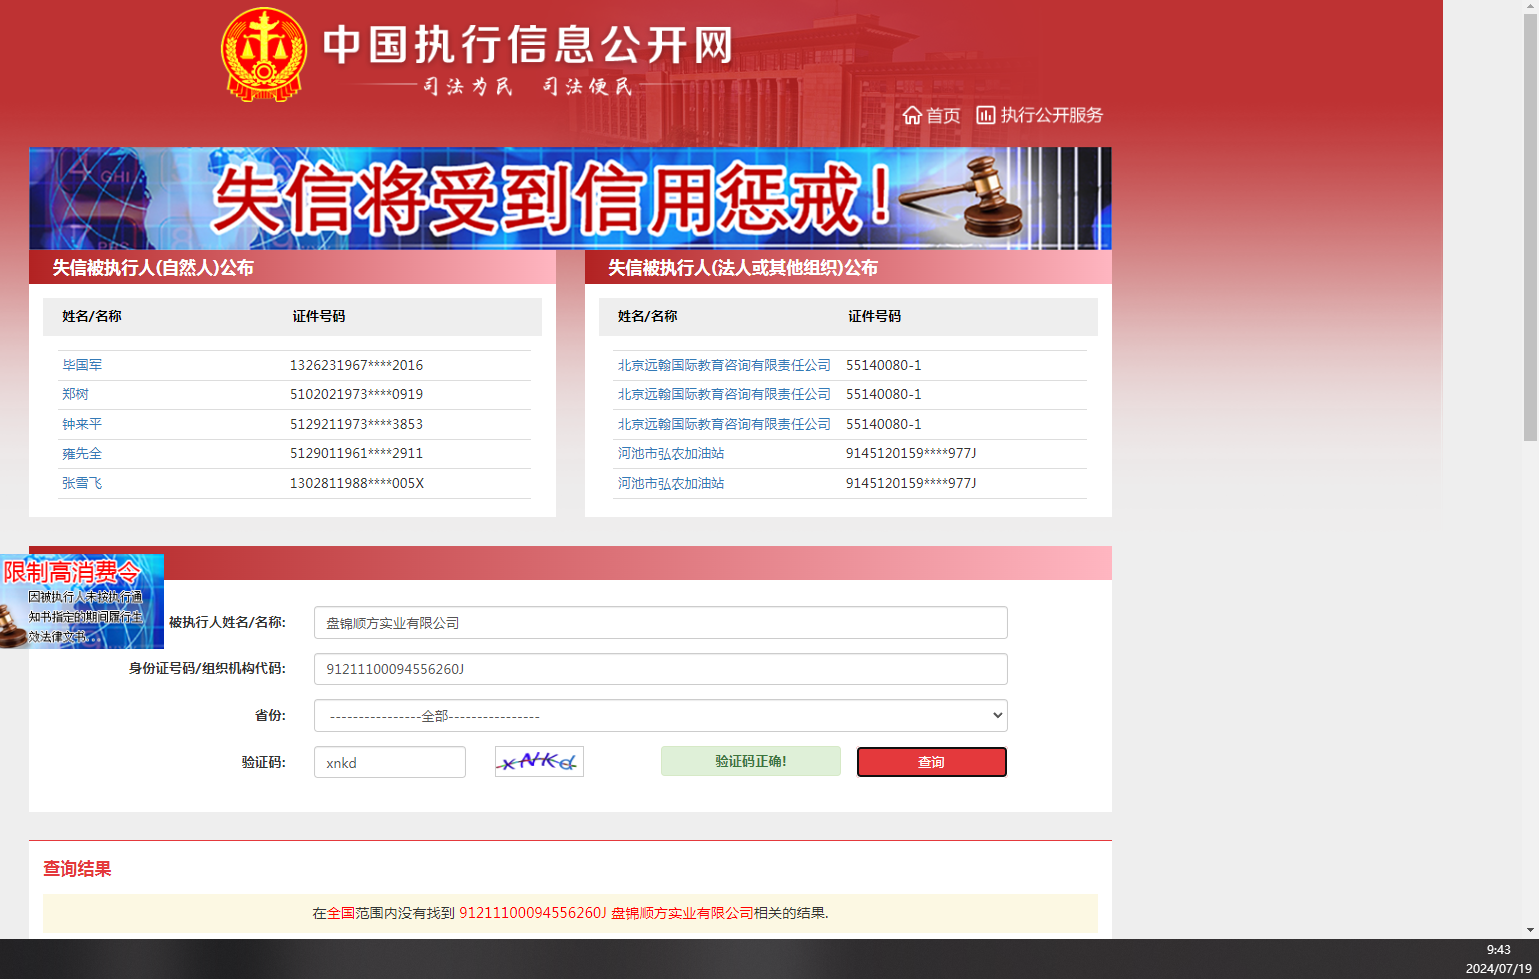Open the record for 张雪飞
Viewport: 1539px width, 979px height.
(x=82, y=483)
